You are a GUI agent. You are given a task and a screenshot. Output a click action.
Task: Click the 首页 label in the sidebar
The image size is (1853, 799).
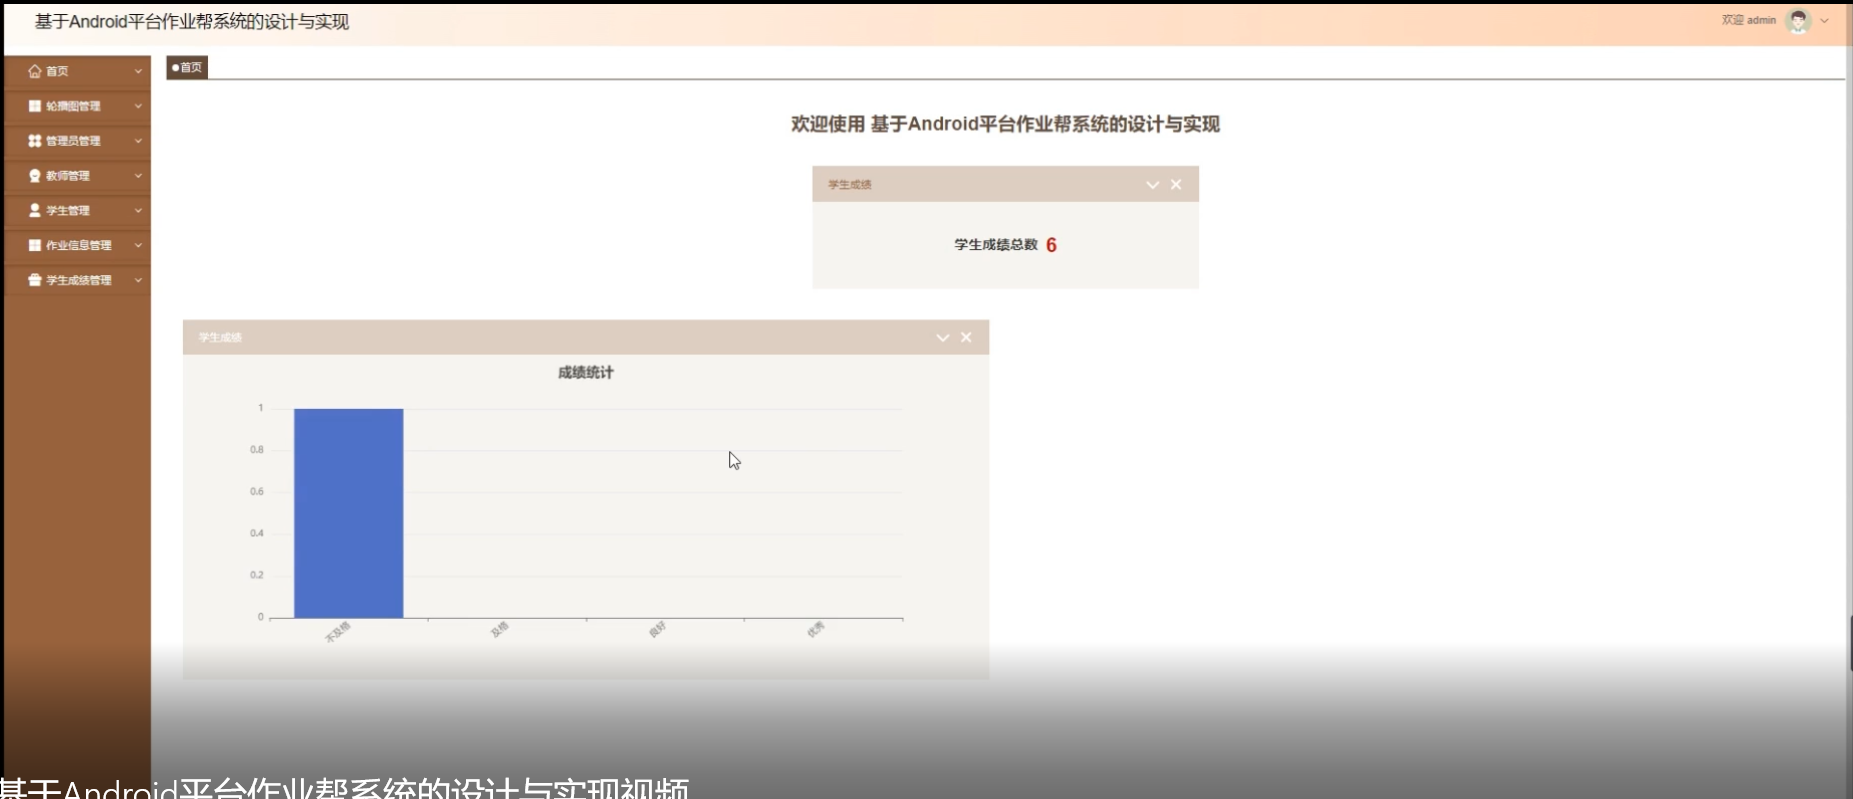[x=57, y=71]
